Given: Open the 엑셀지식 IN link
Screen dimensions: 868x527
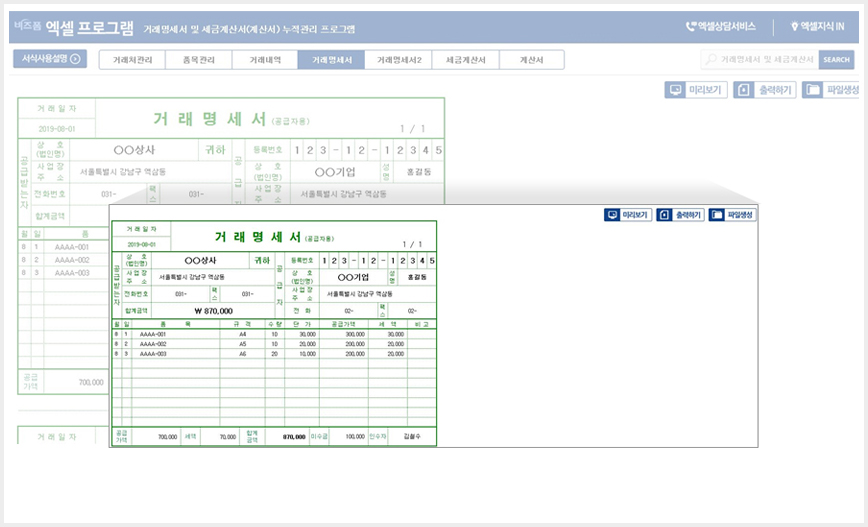Looking at the screenshot, I should click(x=817, y=26).
